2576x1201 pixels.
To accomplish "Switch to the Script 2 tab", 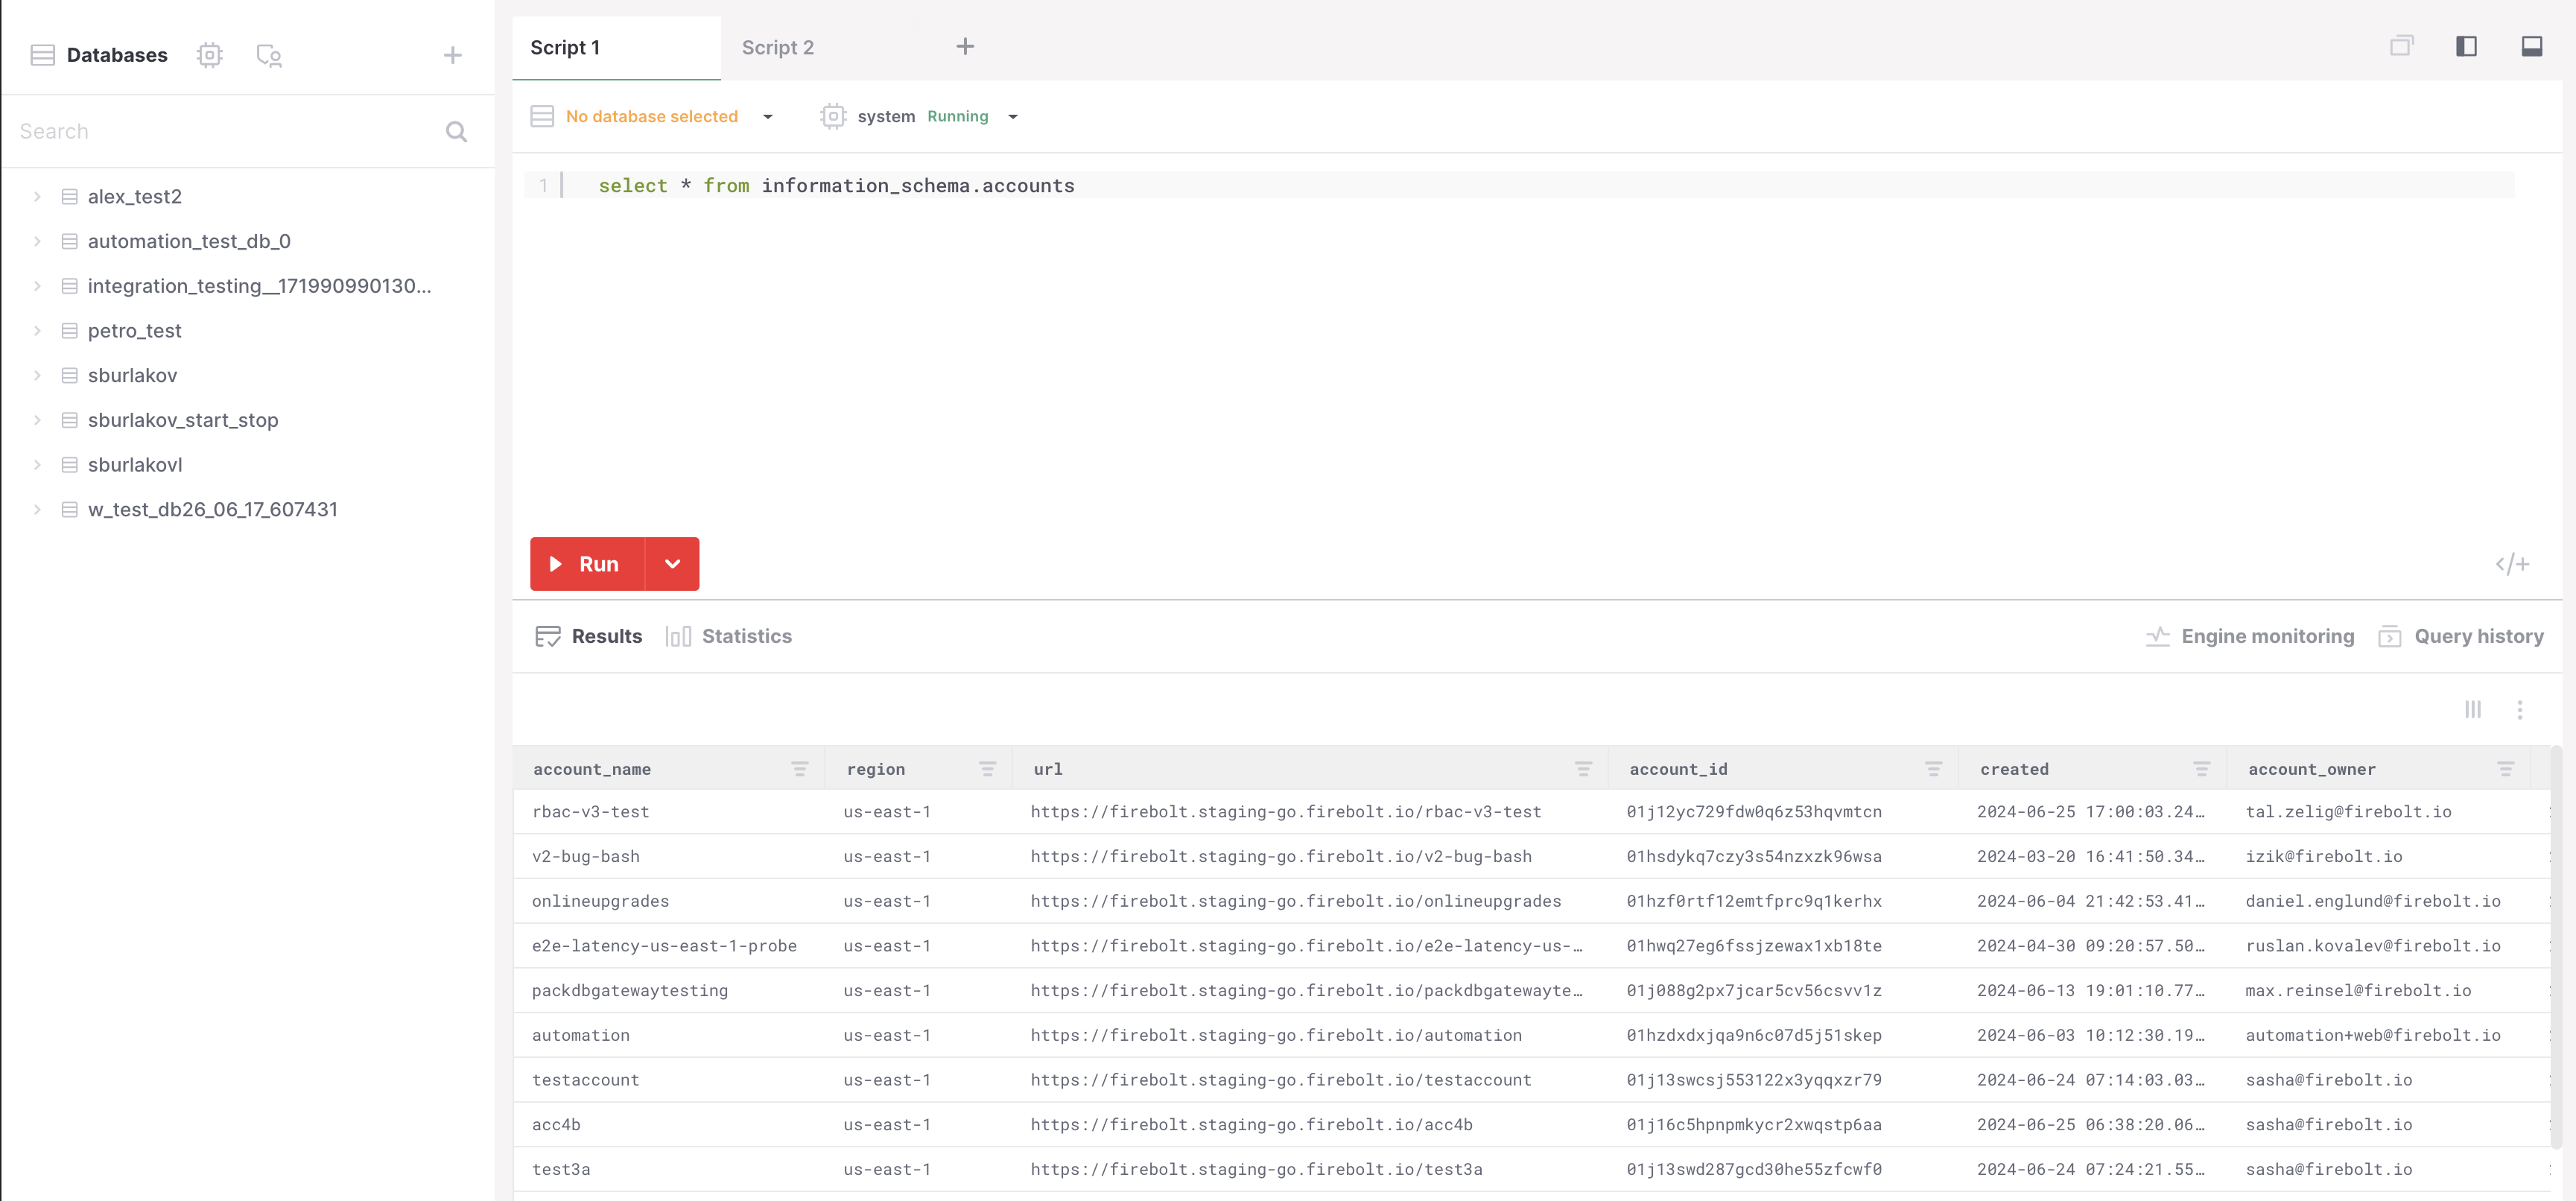I will [x=777, y=47].
